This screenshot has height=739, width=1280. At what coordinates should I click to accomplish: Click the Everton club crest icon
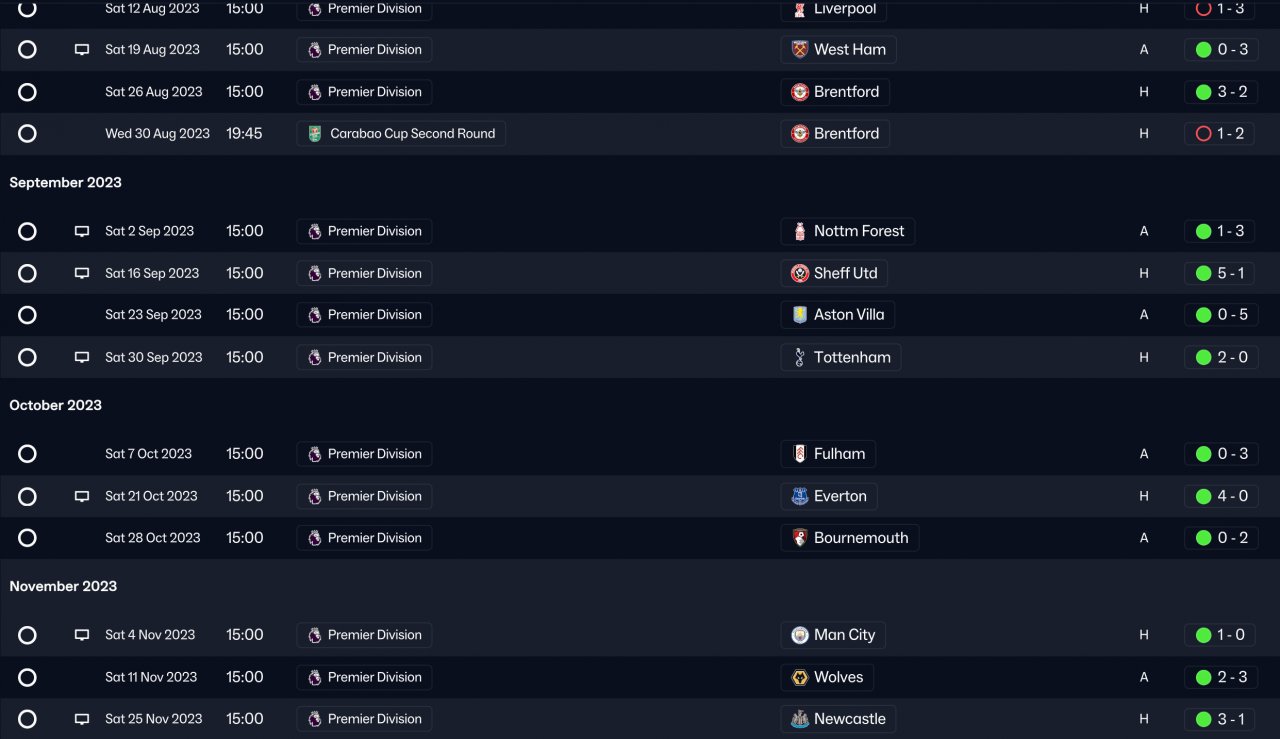(800, 496)
